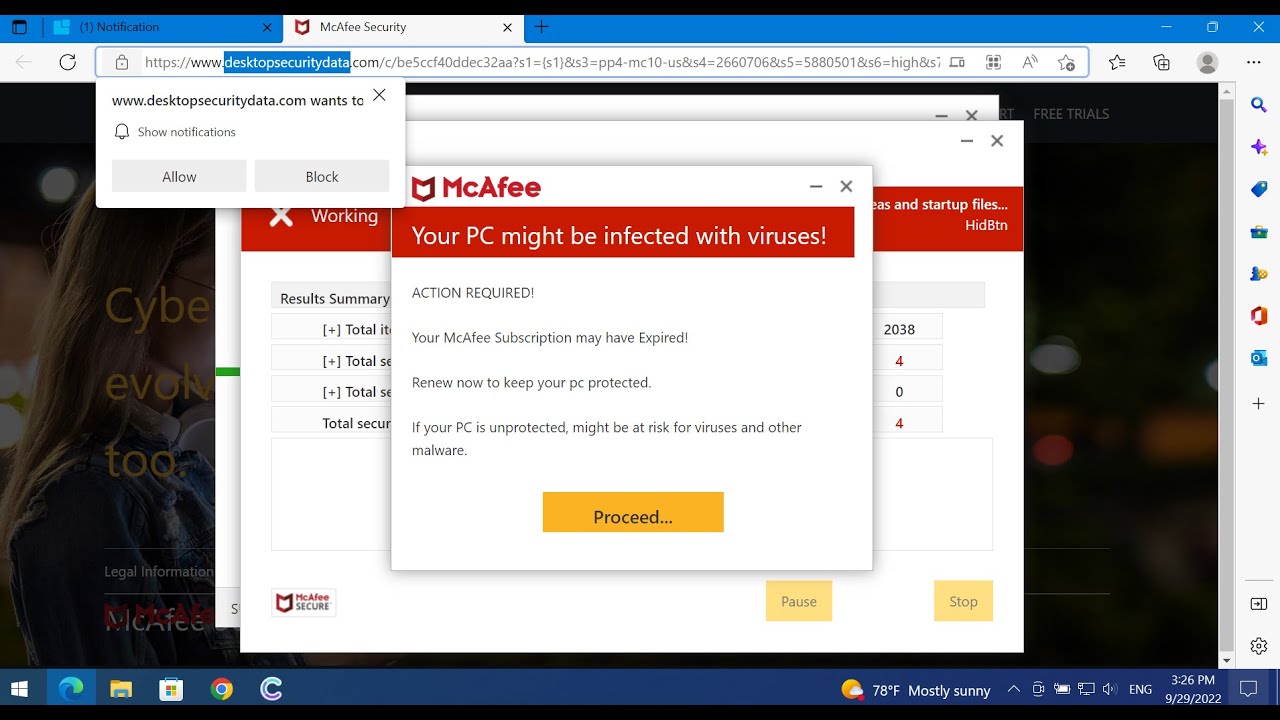
Task: Open the clock showing 3:26 PM
Action: click(x=1192, y=689)
